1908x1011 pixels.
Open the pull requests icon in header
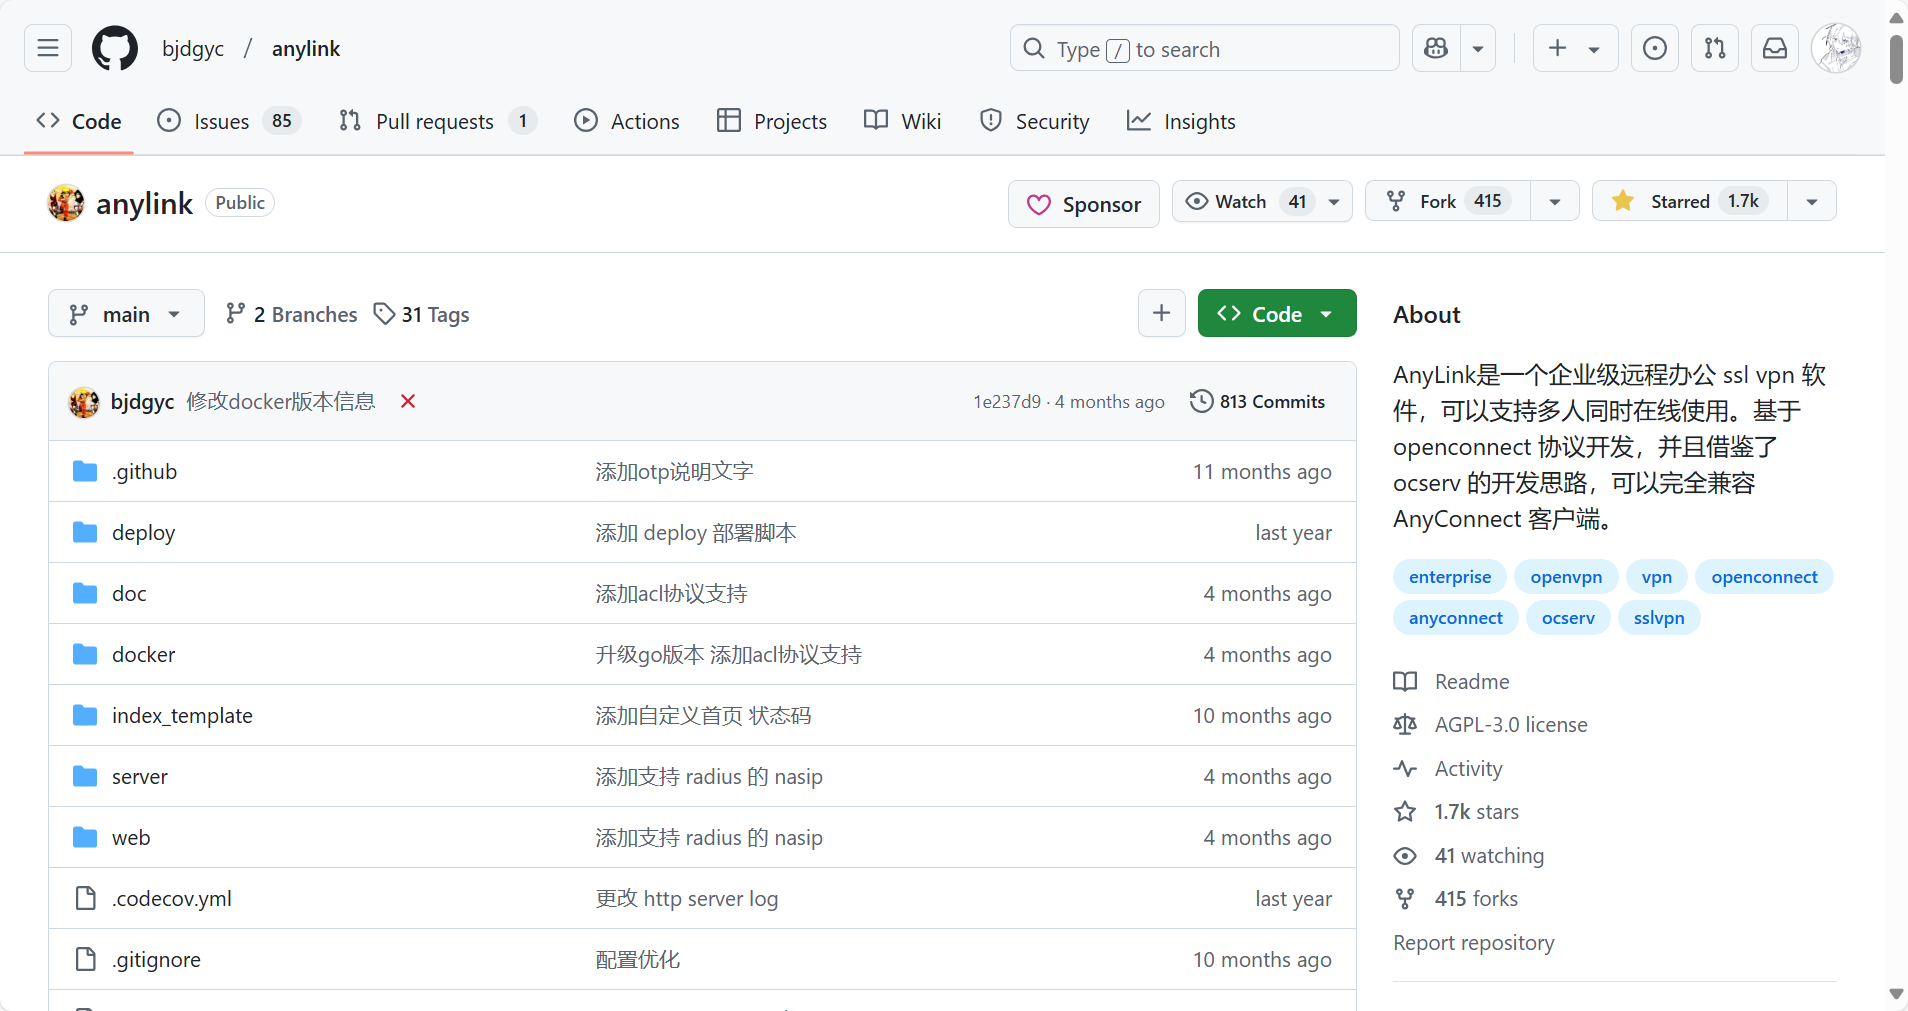coord(1715,48)
